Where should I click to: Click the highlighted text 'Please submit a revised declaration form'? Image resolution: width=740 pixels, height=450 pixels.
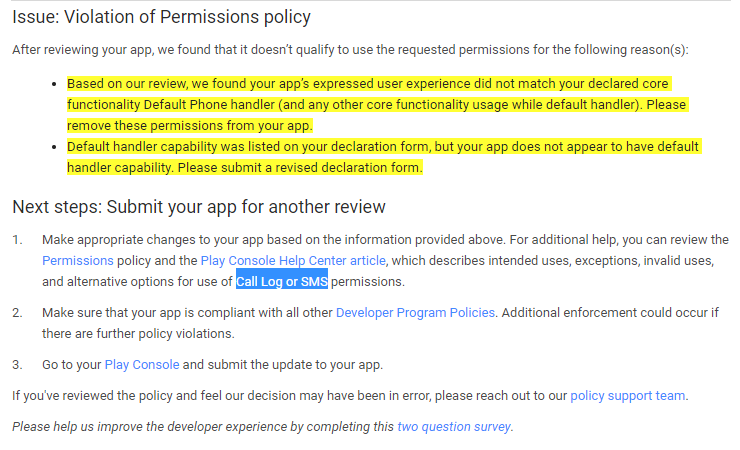(x=300, y=167)
